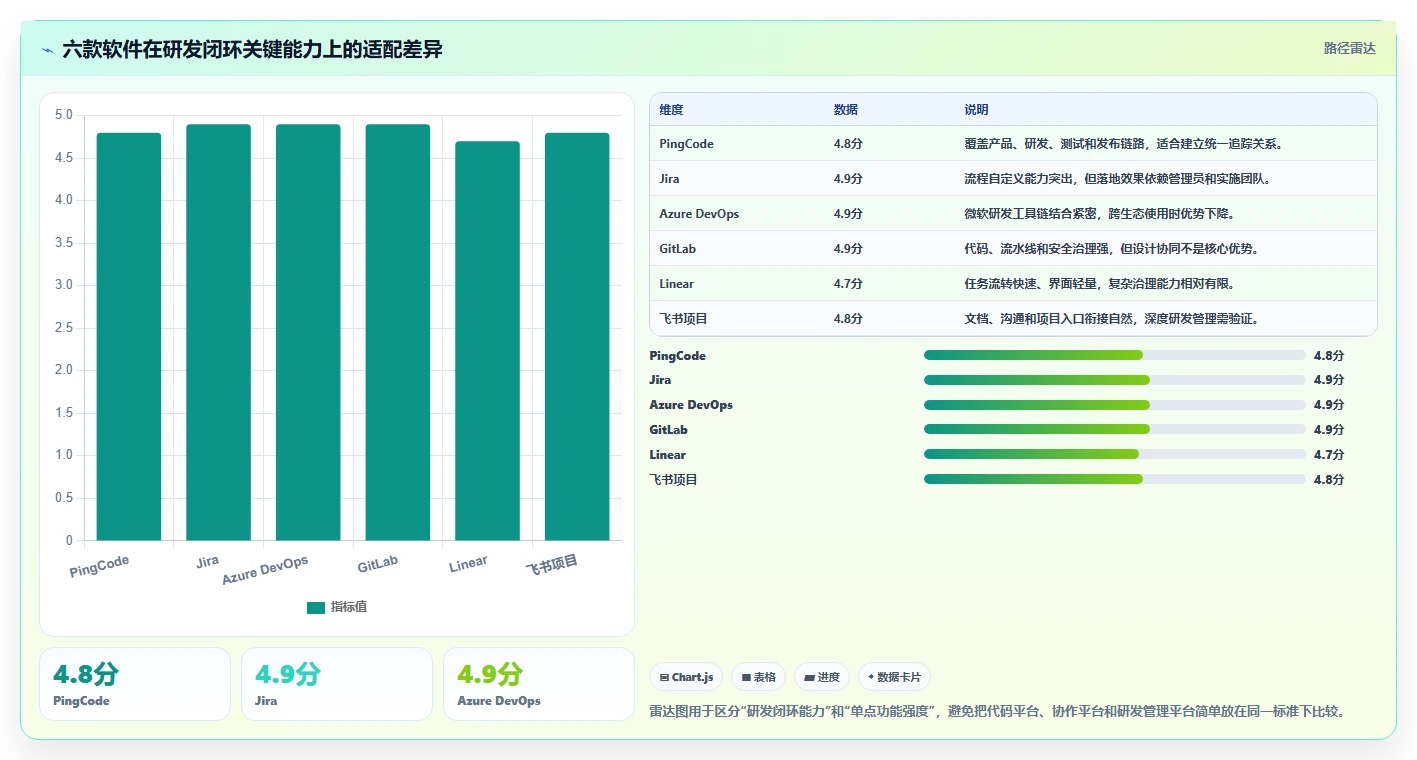Click the Azure DevOps bar in the chart
Screen dimensions: 1417x760
308,333
